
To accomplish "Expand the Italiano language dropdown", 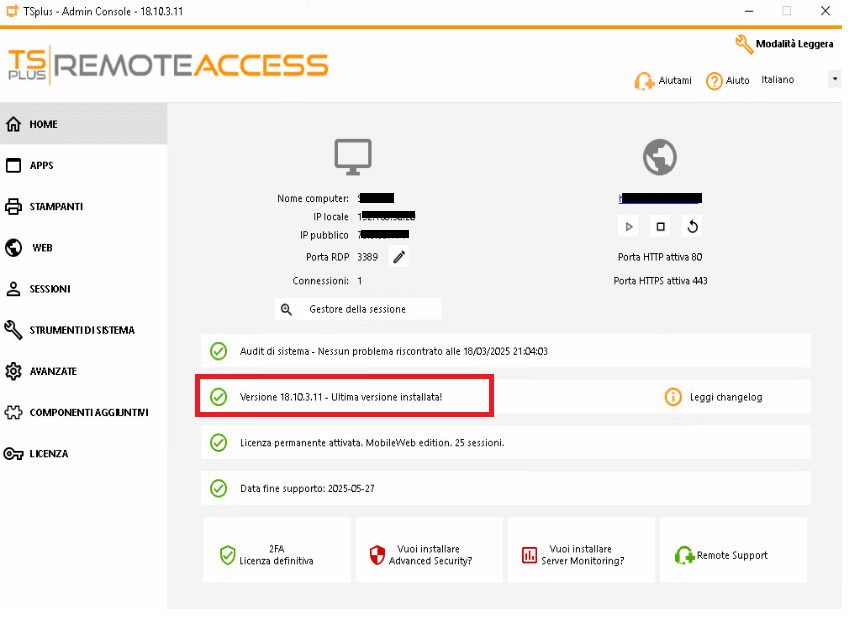I will point(835,80).
